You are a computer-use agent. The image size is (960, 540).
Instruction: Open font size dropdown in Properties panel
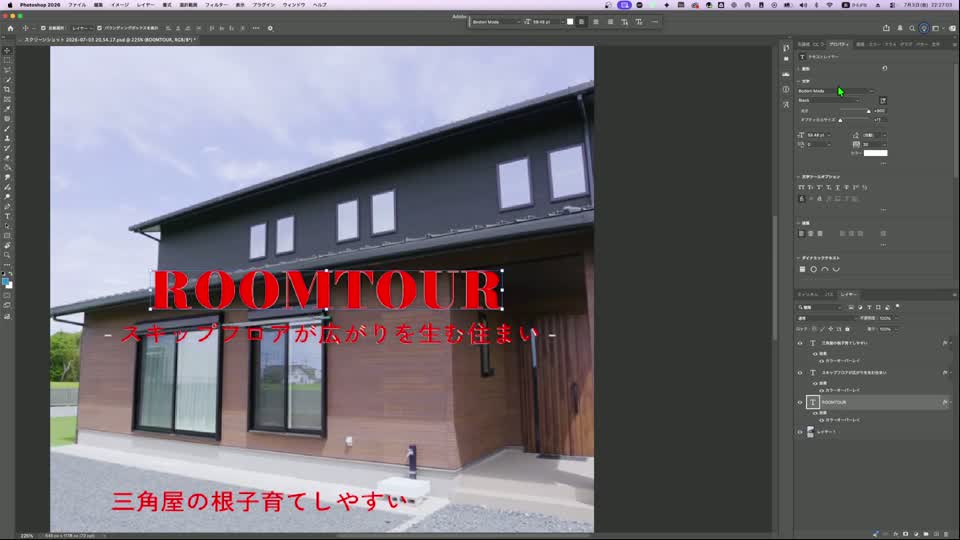pos(829,135)
